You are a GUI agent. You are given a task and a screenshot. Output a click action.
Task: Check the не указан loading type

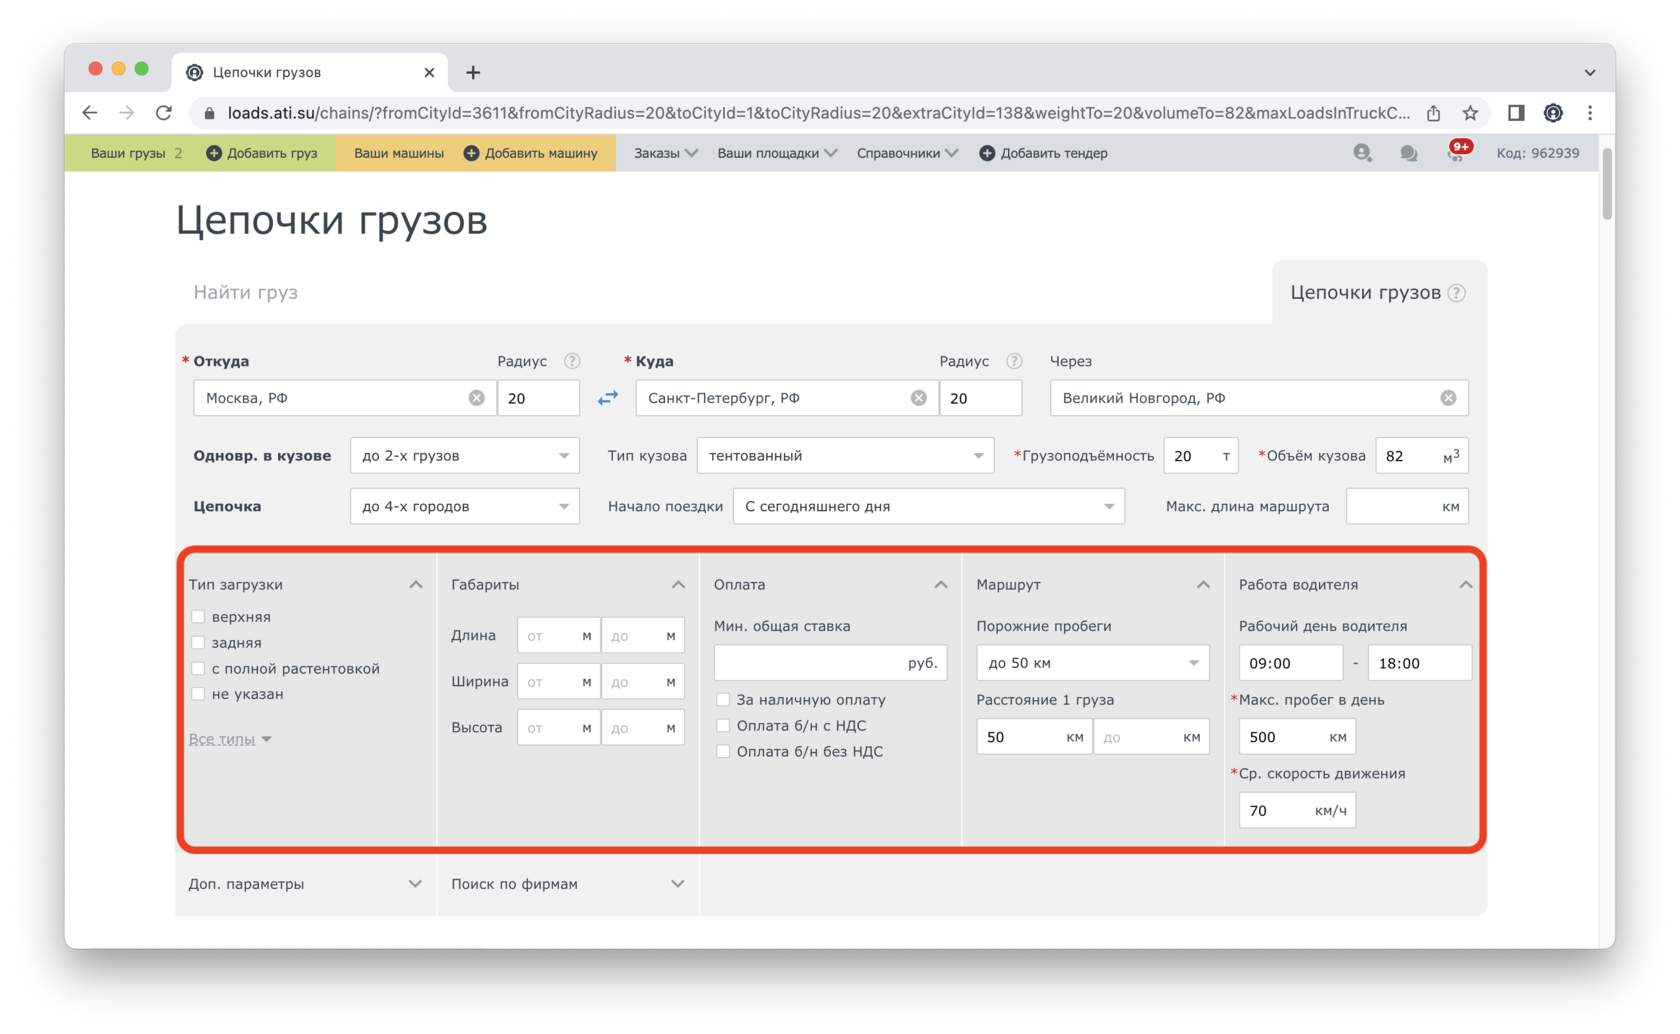pyautogui.click(x=198, y=694)
